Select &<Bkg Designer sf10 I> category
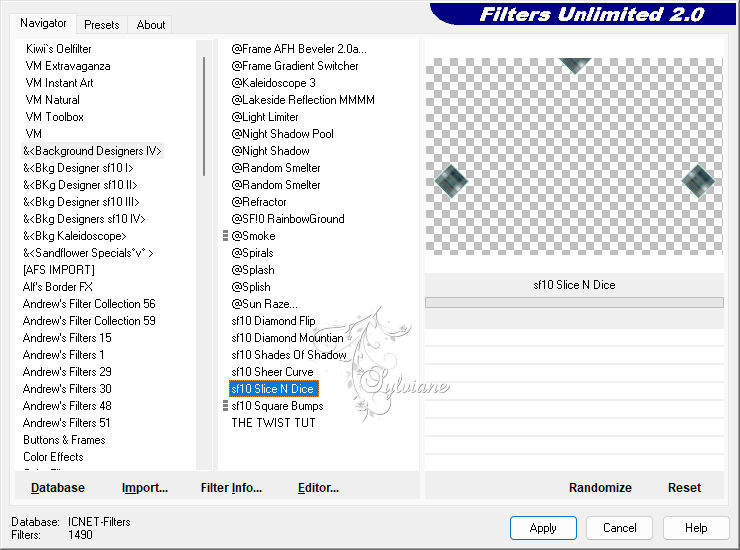The image size is (740, 550). click(x=78, y=168)
